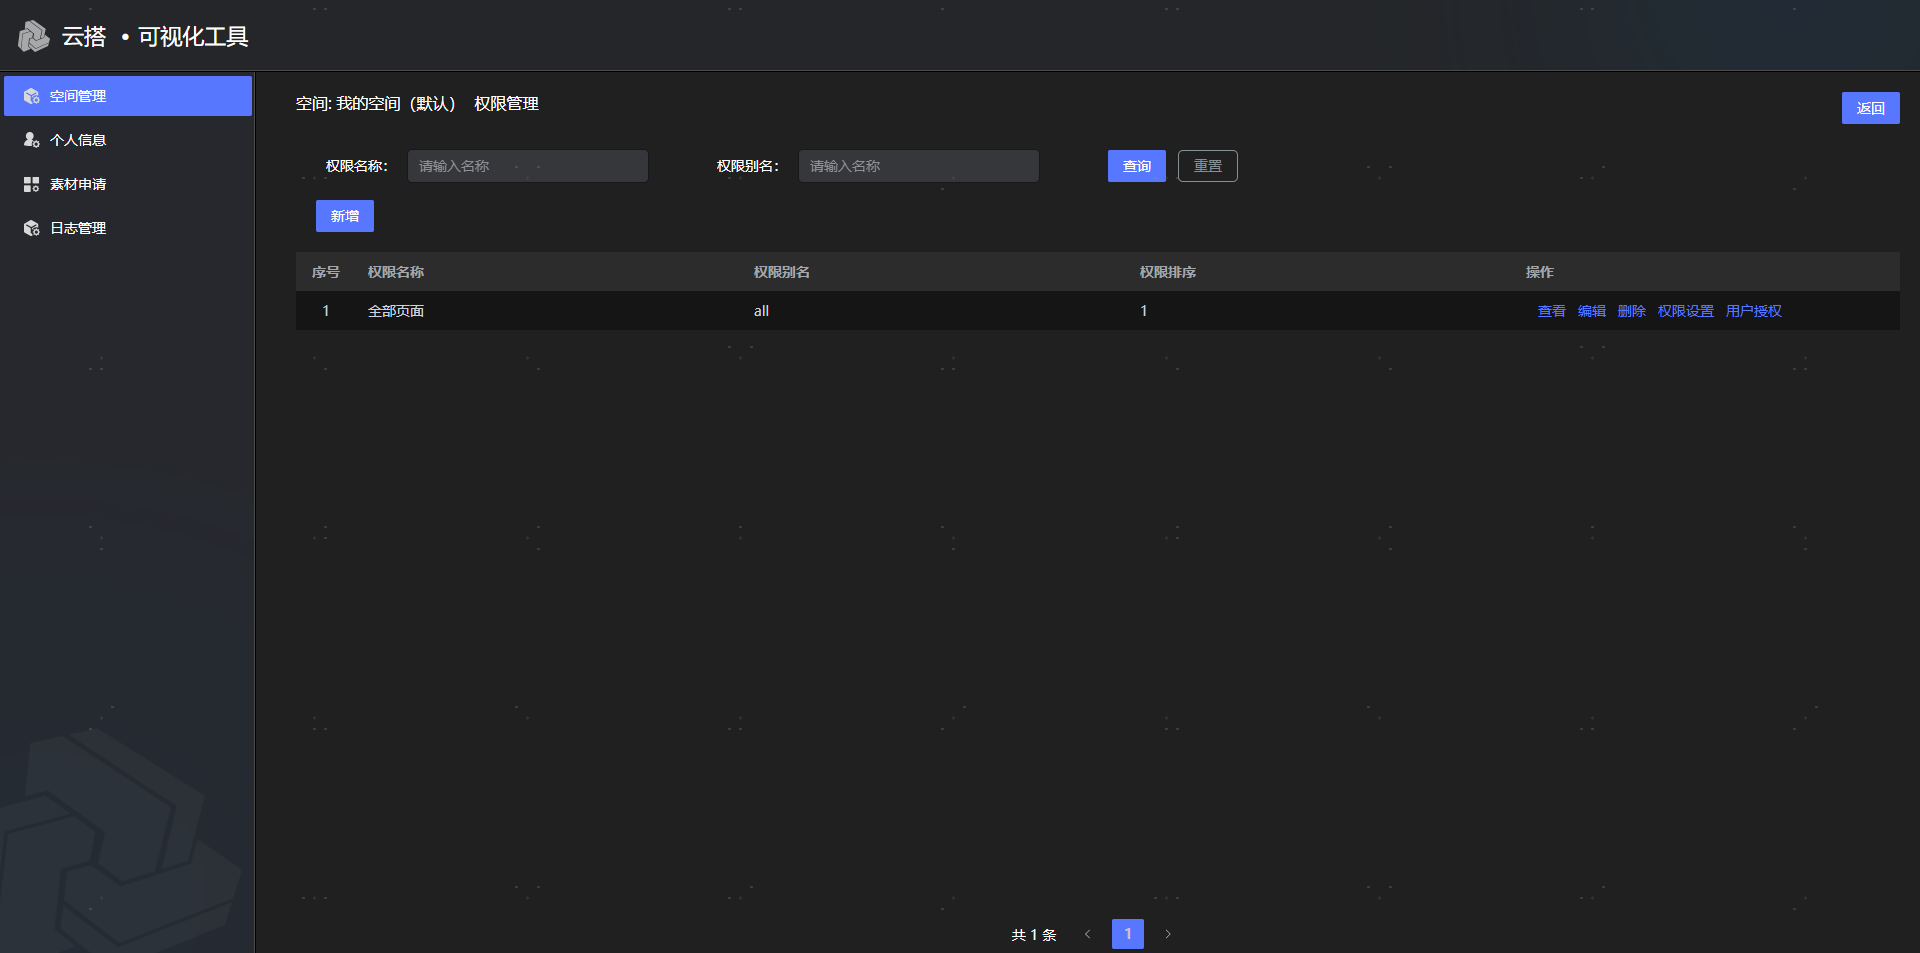1920x953 pixels.
Task: Open 素材申请 menu item
Action: [x=78, y=184]
